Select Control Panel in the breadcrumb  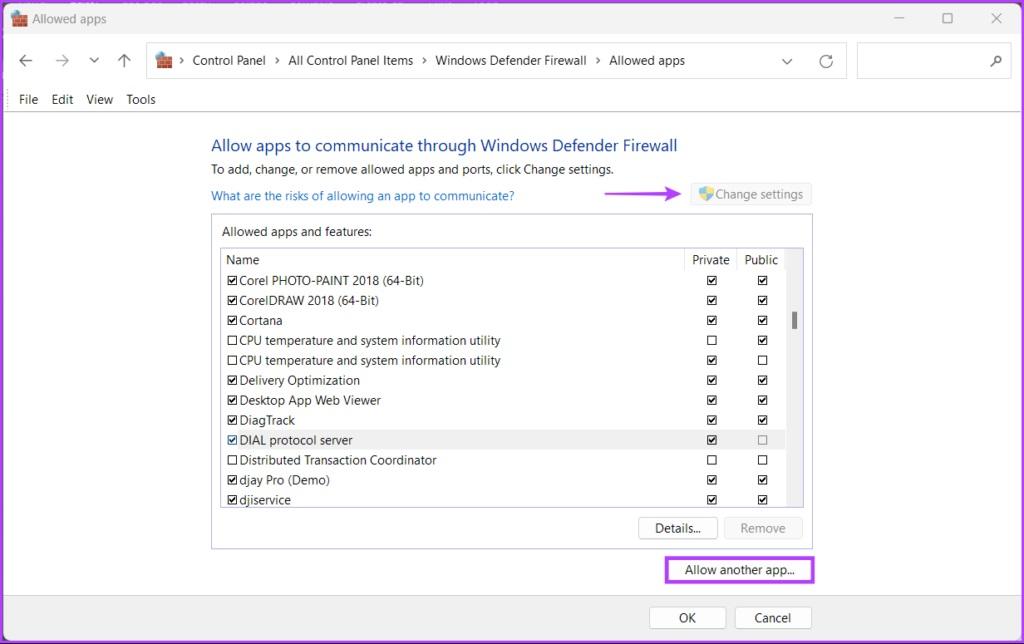coord(229,61)
